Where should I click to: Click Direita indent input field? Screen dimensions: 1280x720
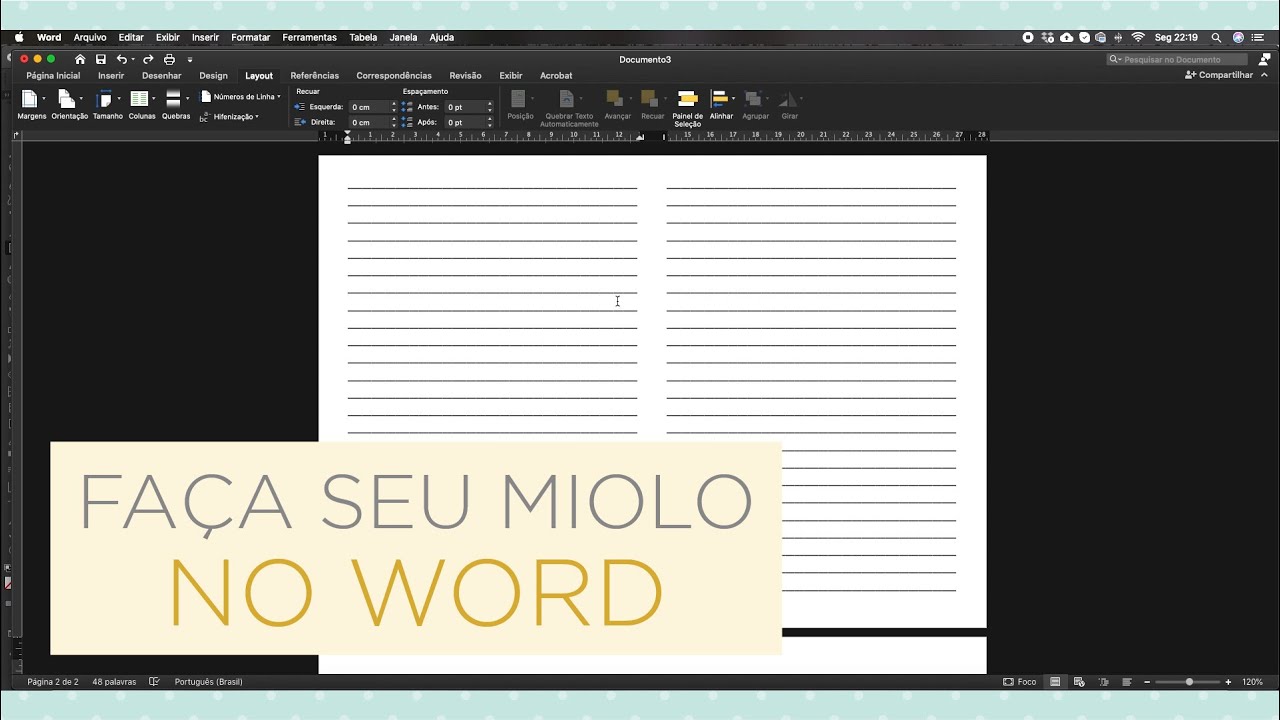point(369,122)
